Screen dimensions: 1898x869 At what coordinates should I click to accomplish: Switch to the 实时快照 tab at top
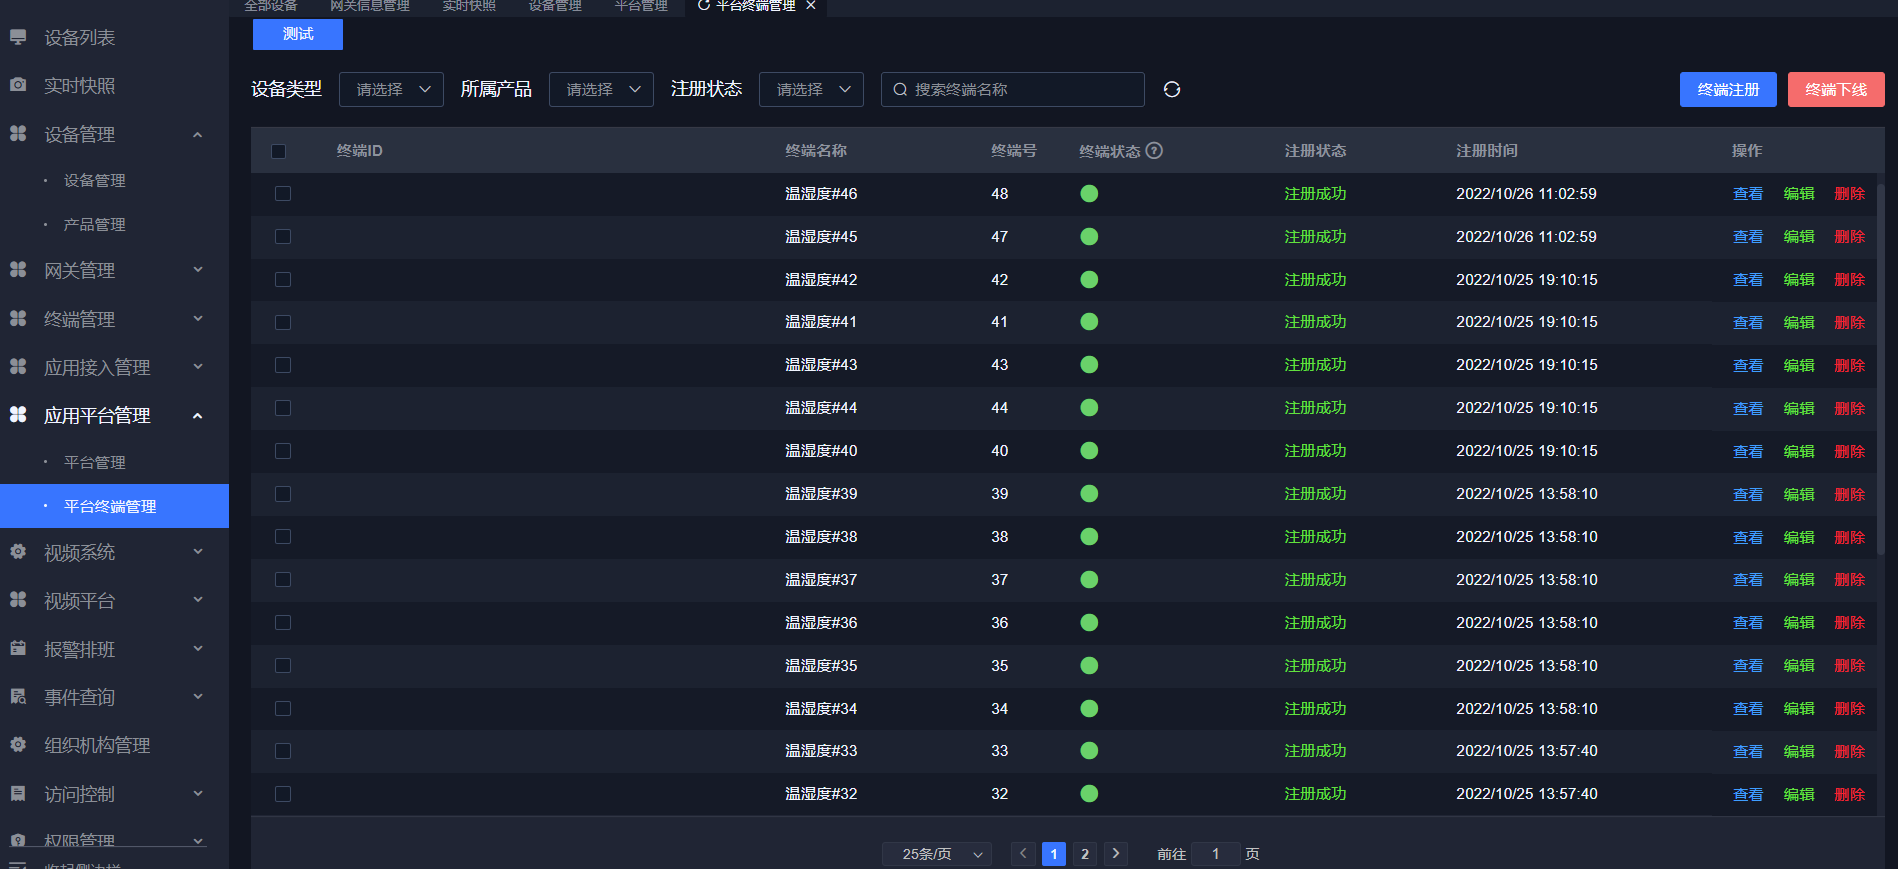[x=469, y=6]
